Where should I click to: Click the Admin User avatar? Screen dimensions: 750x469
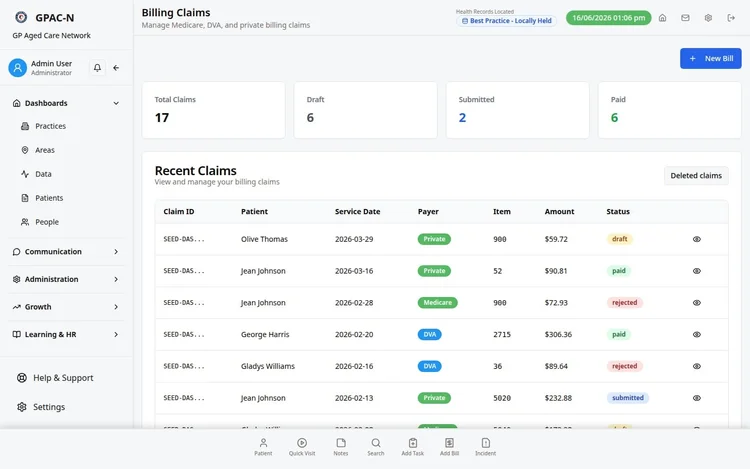click(18, 68)
